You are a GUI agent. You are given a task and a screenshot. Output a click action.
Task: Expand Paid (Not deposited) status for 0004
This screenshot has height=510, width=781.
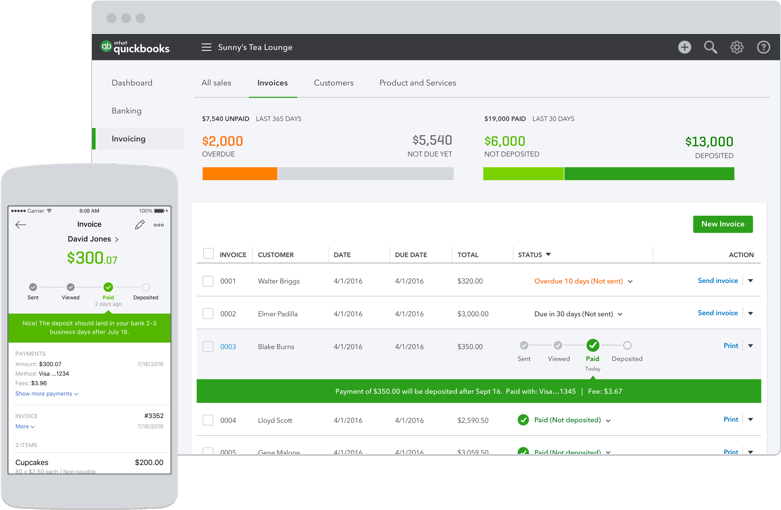tap(608, 420)
